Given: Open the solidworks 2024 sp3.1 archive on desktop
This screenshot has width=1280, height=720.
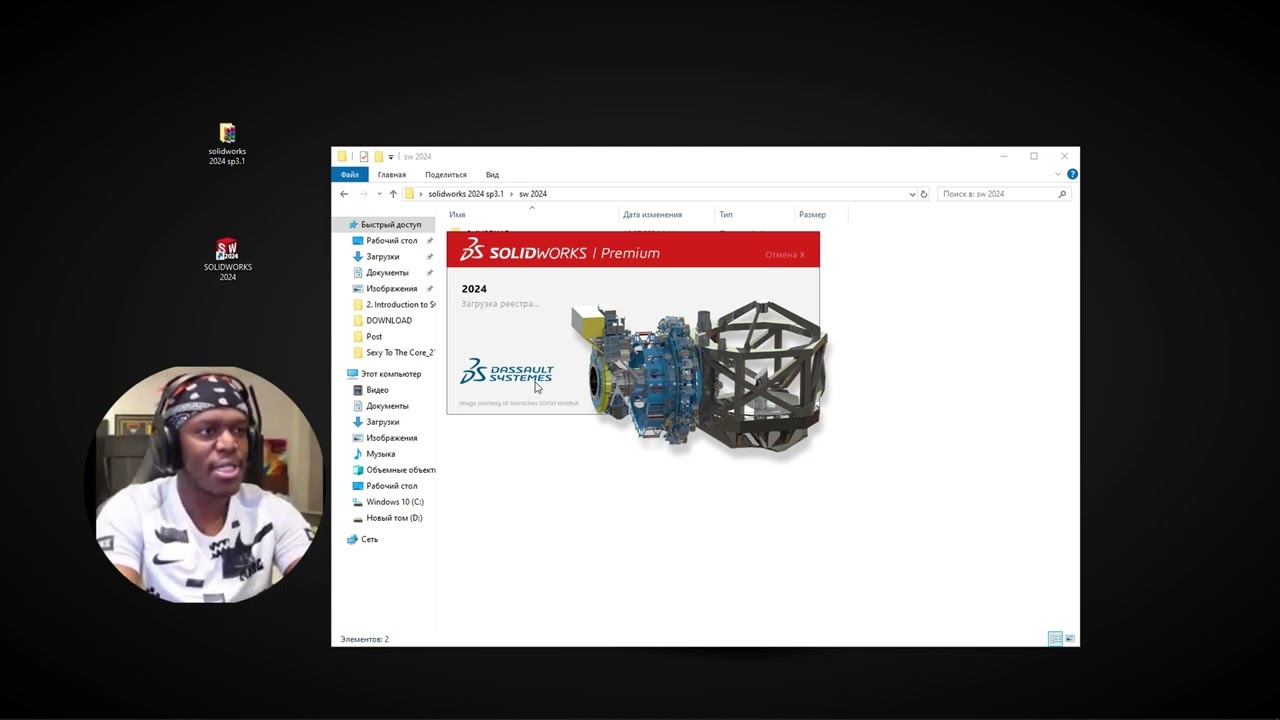Looking at the screenshot, I should tap(227, 144).
